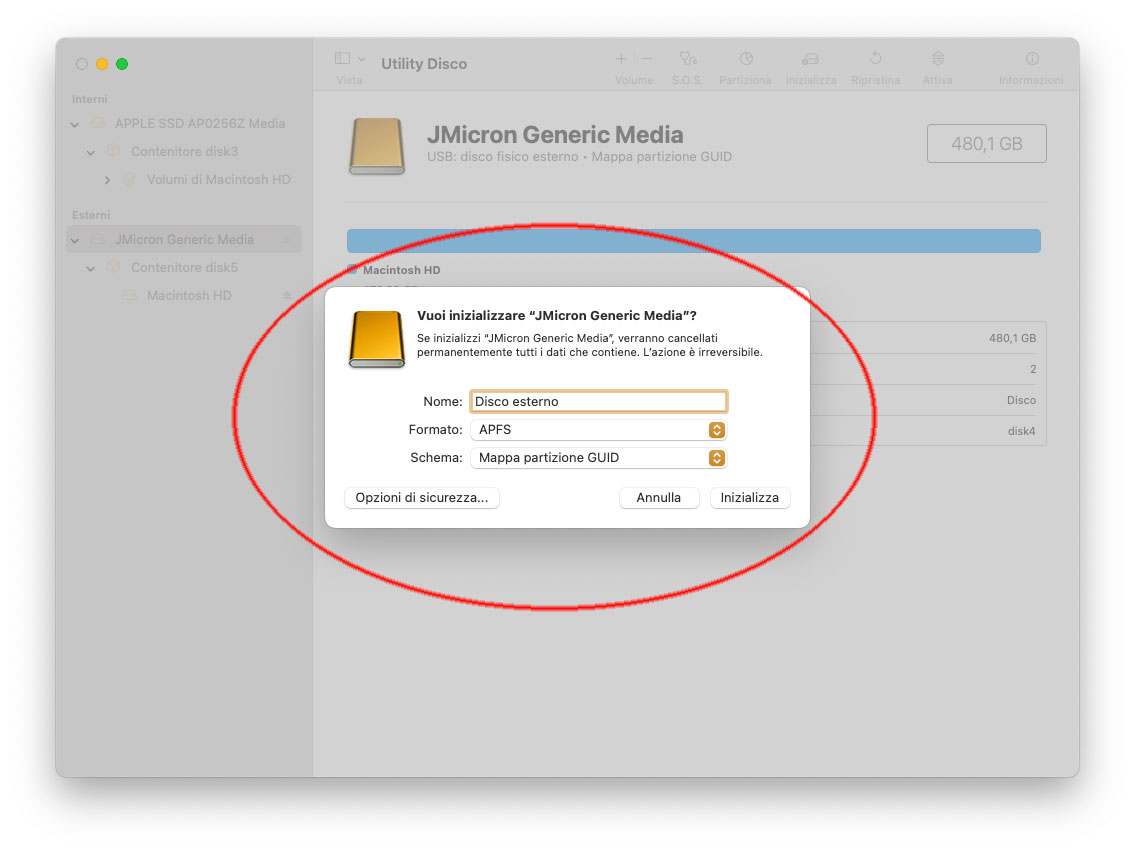1135x851 pixels.
Task: Collapse the APPLE SSD AP0256Z Media tree
Action: coord(75,124)
